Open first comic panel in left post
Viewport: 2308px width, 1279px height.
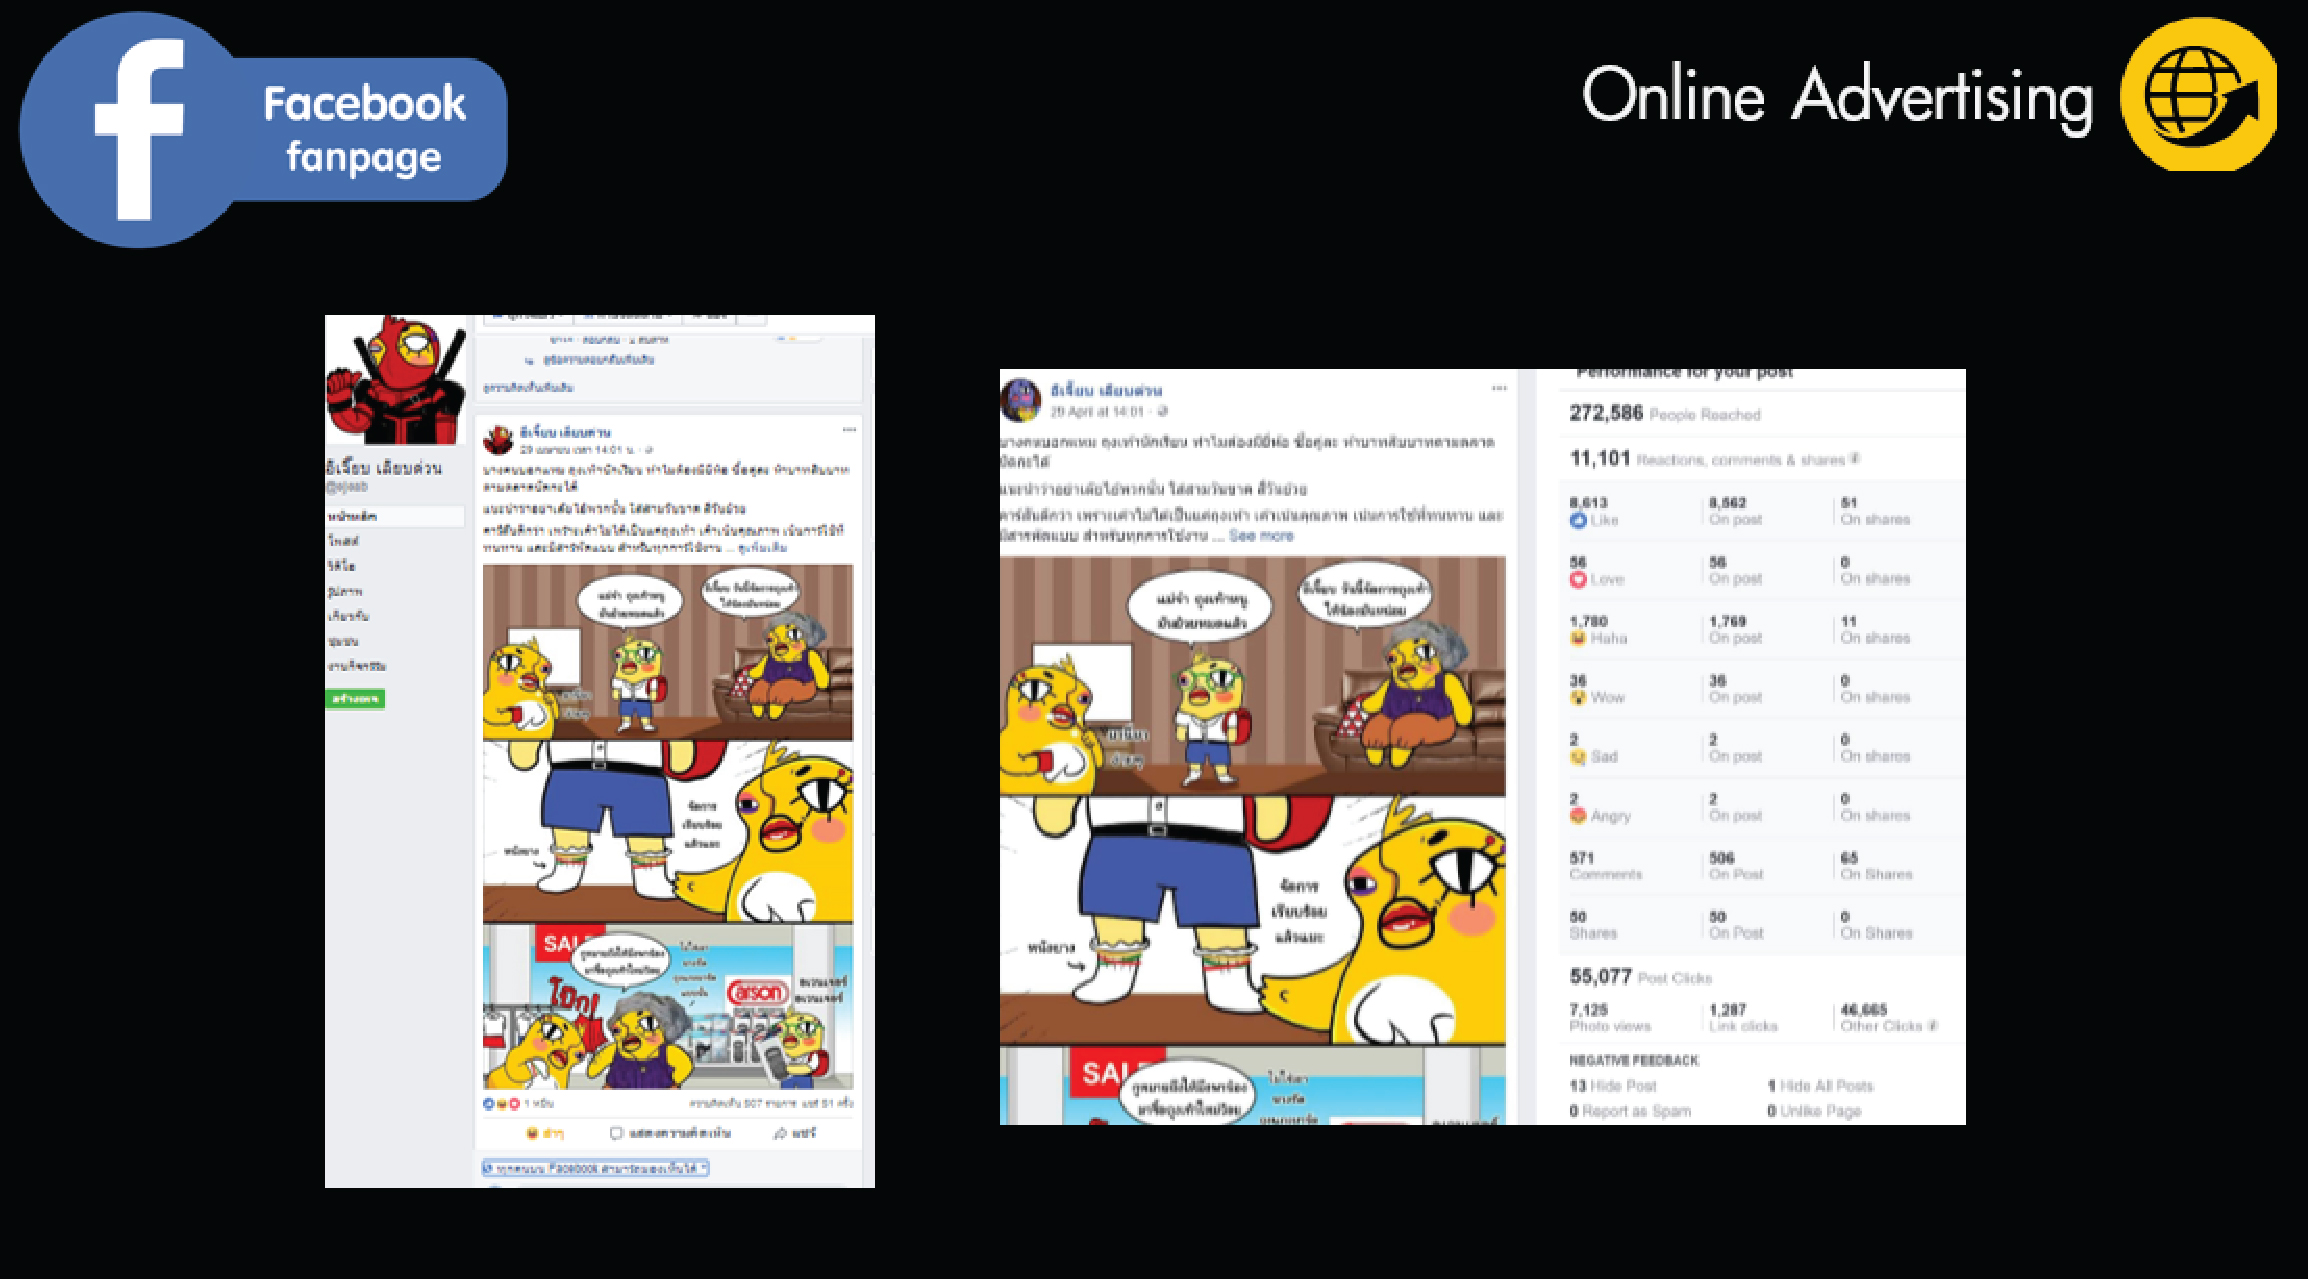668,652
